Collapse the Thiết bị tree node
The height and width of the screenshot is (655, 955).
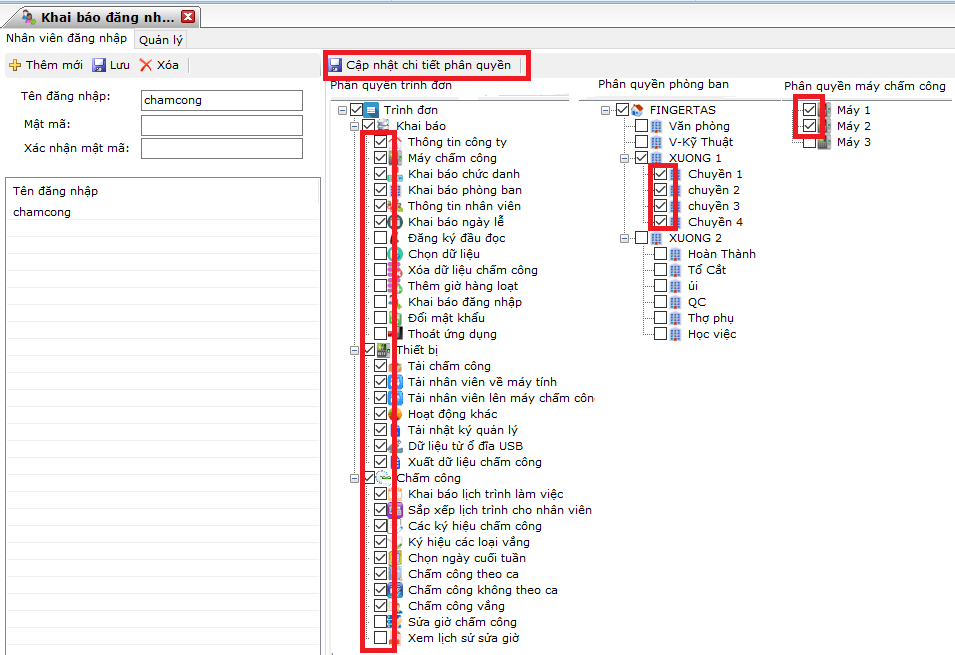[354, 350]
